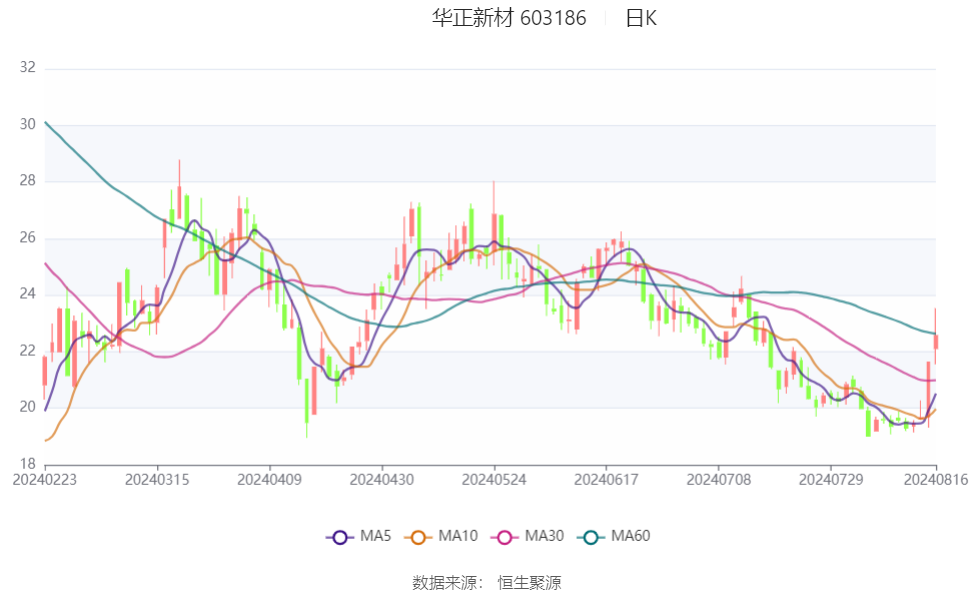Toggle the MA60 legend series
The width and height of the screenshot is (975, 592).
[614, 536]
